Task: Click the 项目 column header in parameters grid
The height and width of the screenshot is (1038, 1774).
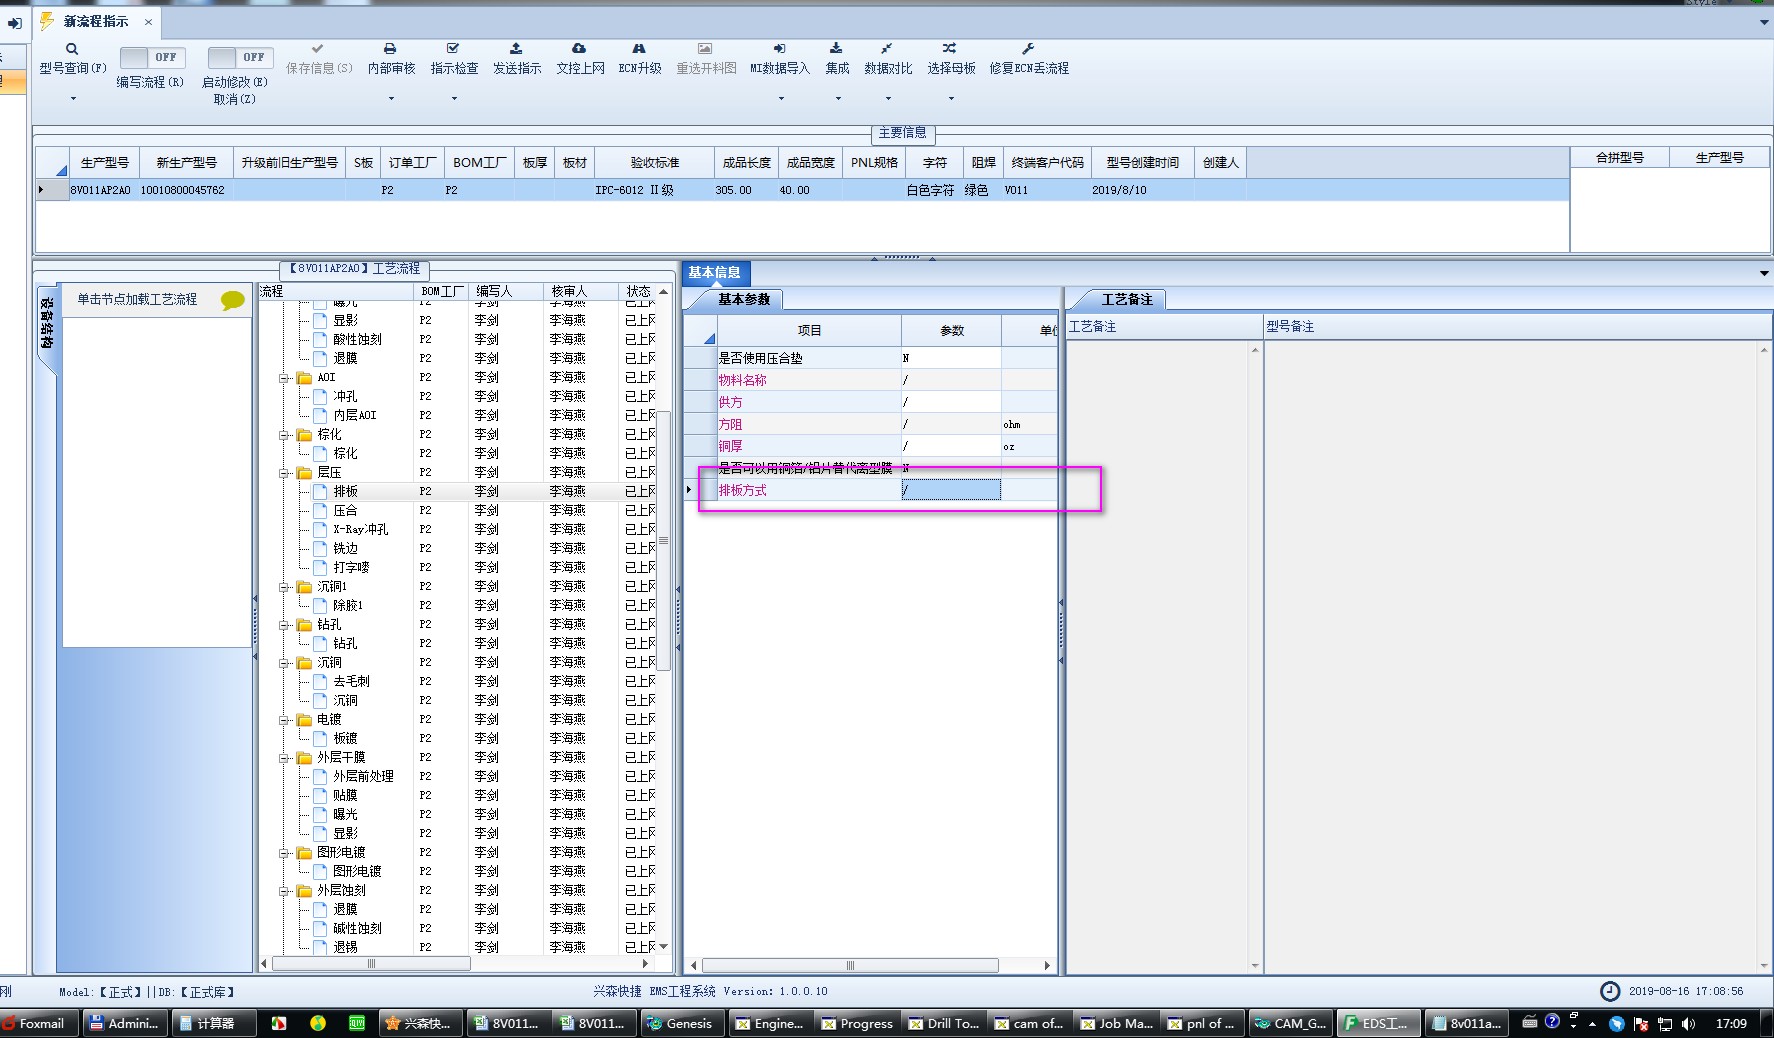Action: coord(809,330)
